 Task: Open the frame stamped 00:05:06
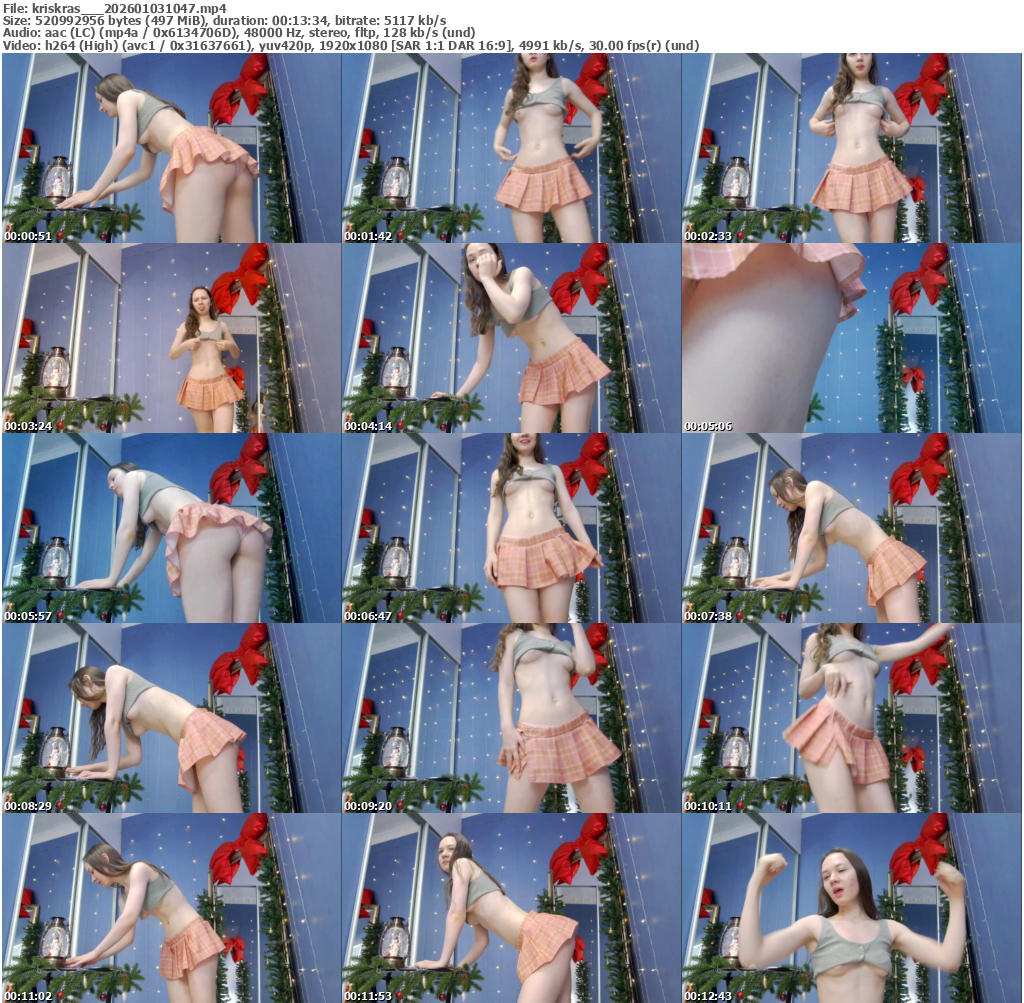tap(852, 338)
